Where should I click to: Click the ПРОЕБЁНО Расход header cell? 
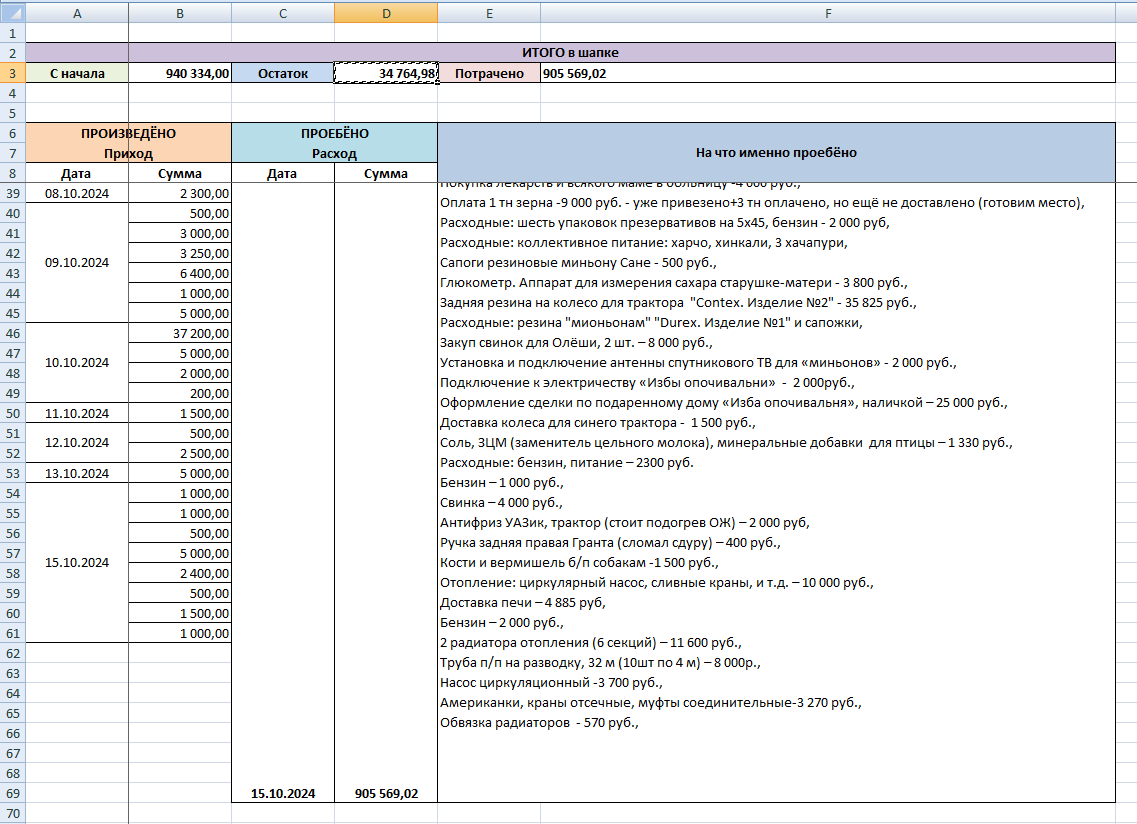point(334,143)
